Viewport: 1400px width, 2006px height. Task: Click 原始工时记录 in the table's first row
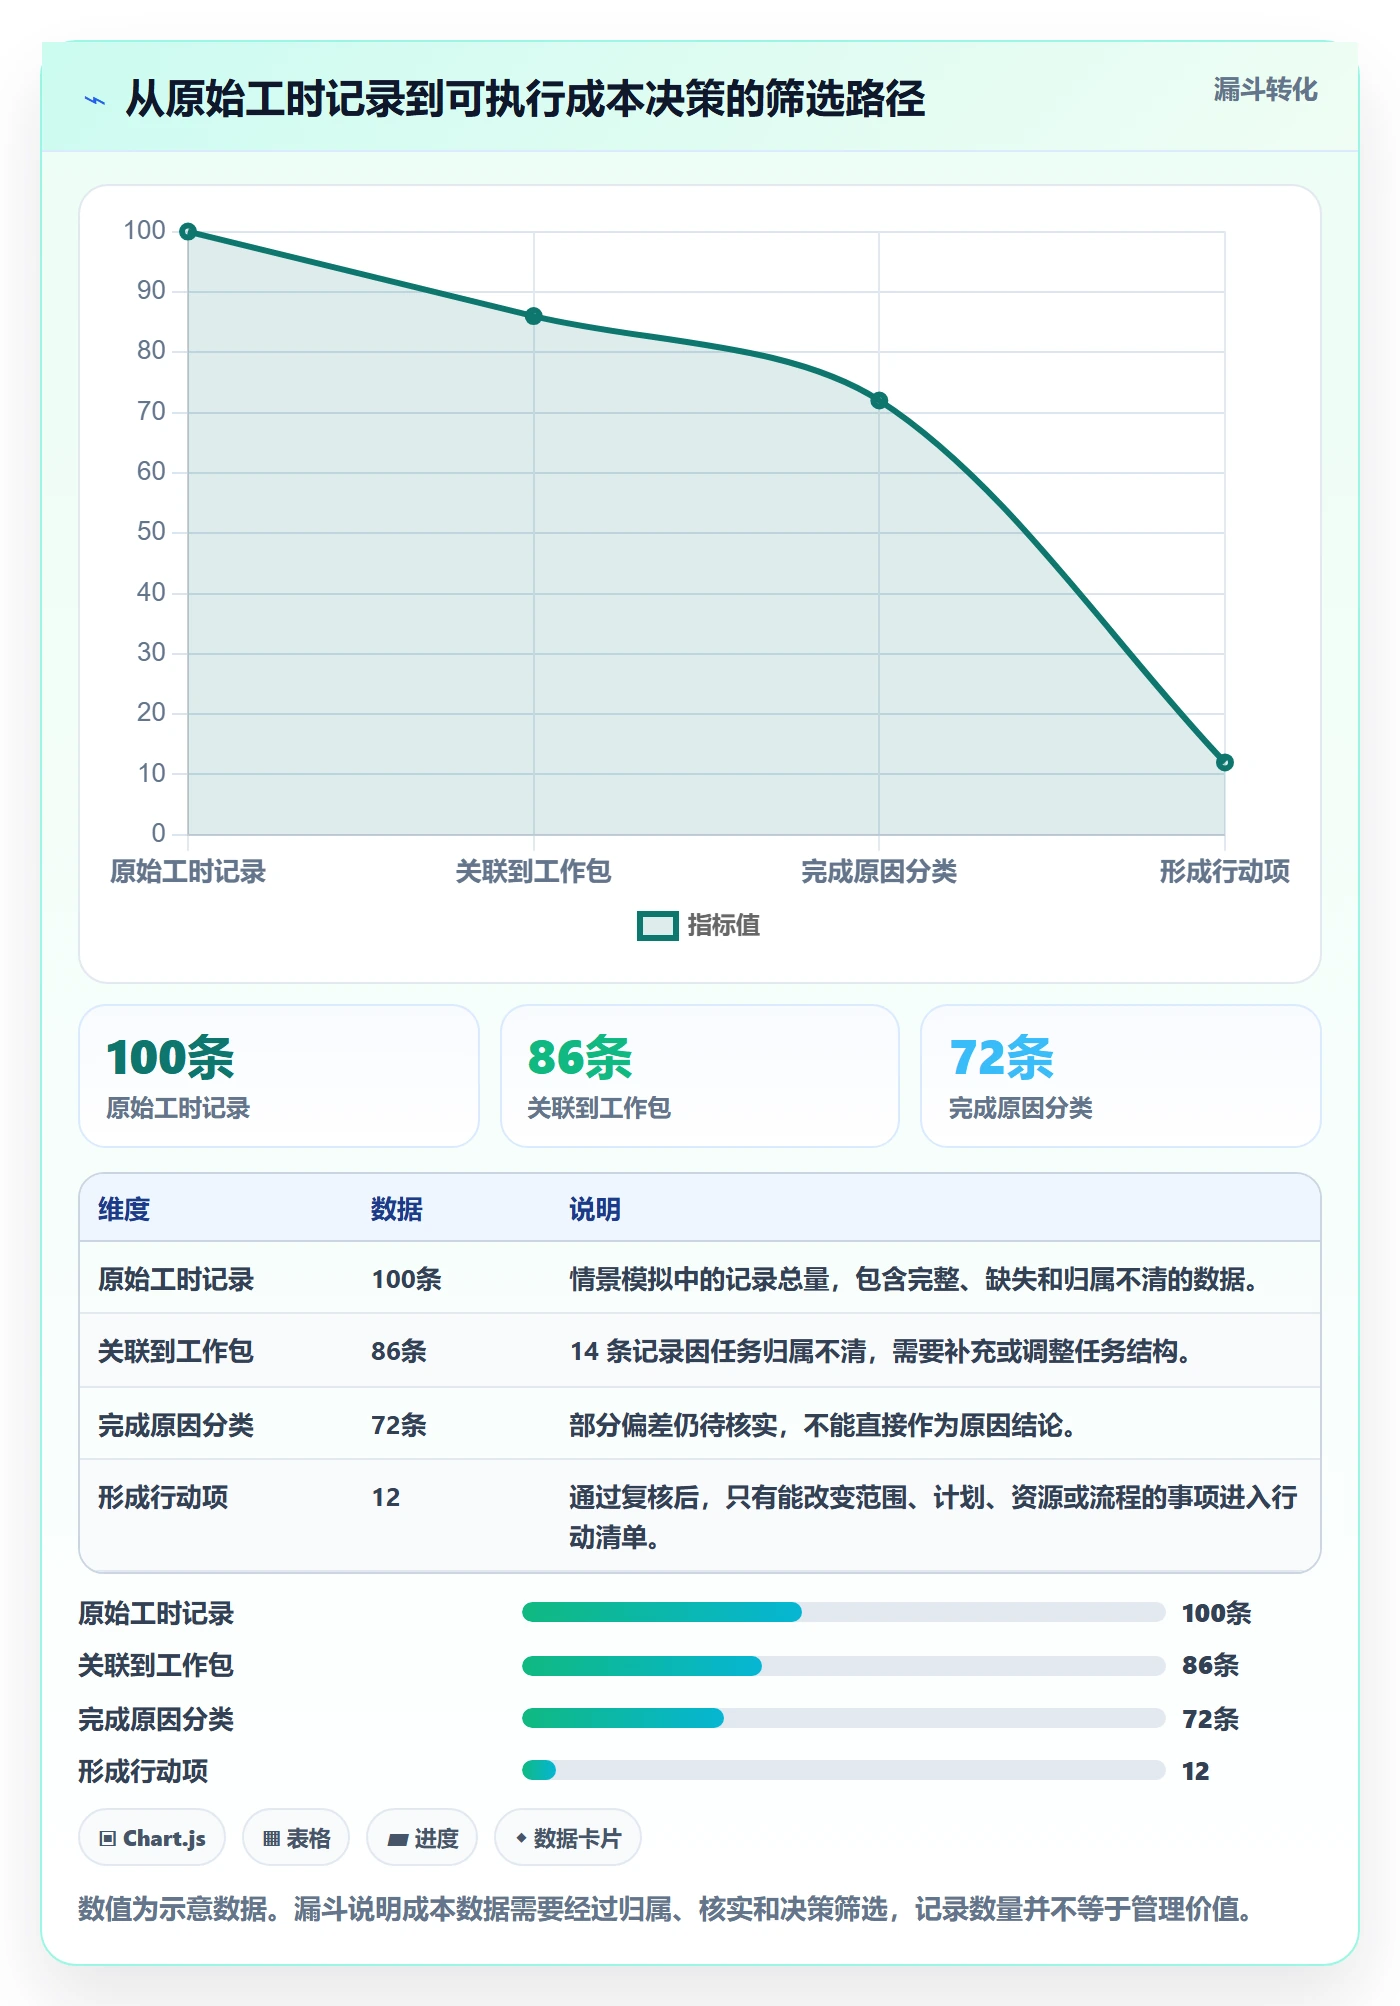[x=176, y=1280]
